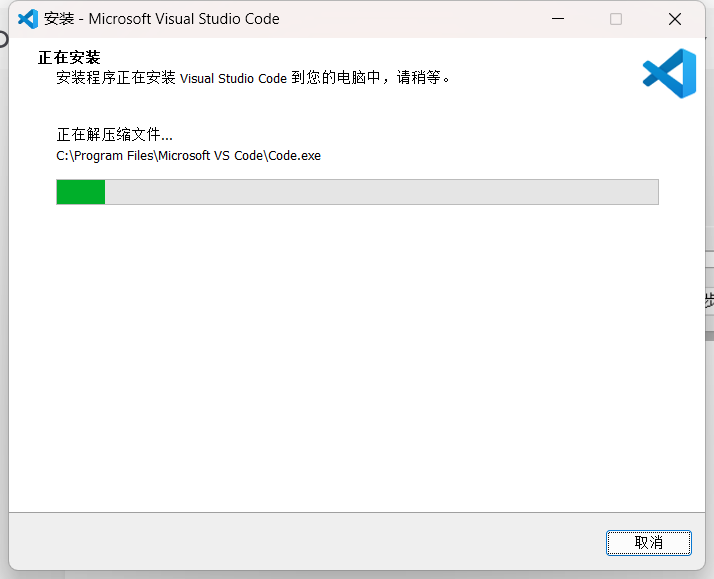The width and height of the screenshot is (714, 579).
Task: Close the VS Code installer window
Action: [x=675, y=19]
